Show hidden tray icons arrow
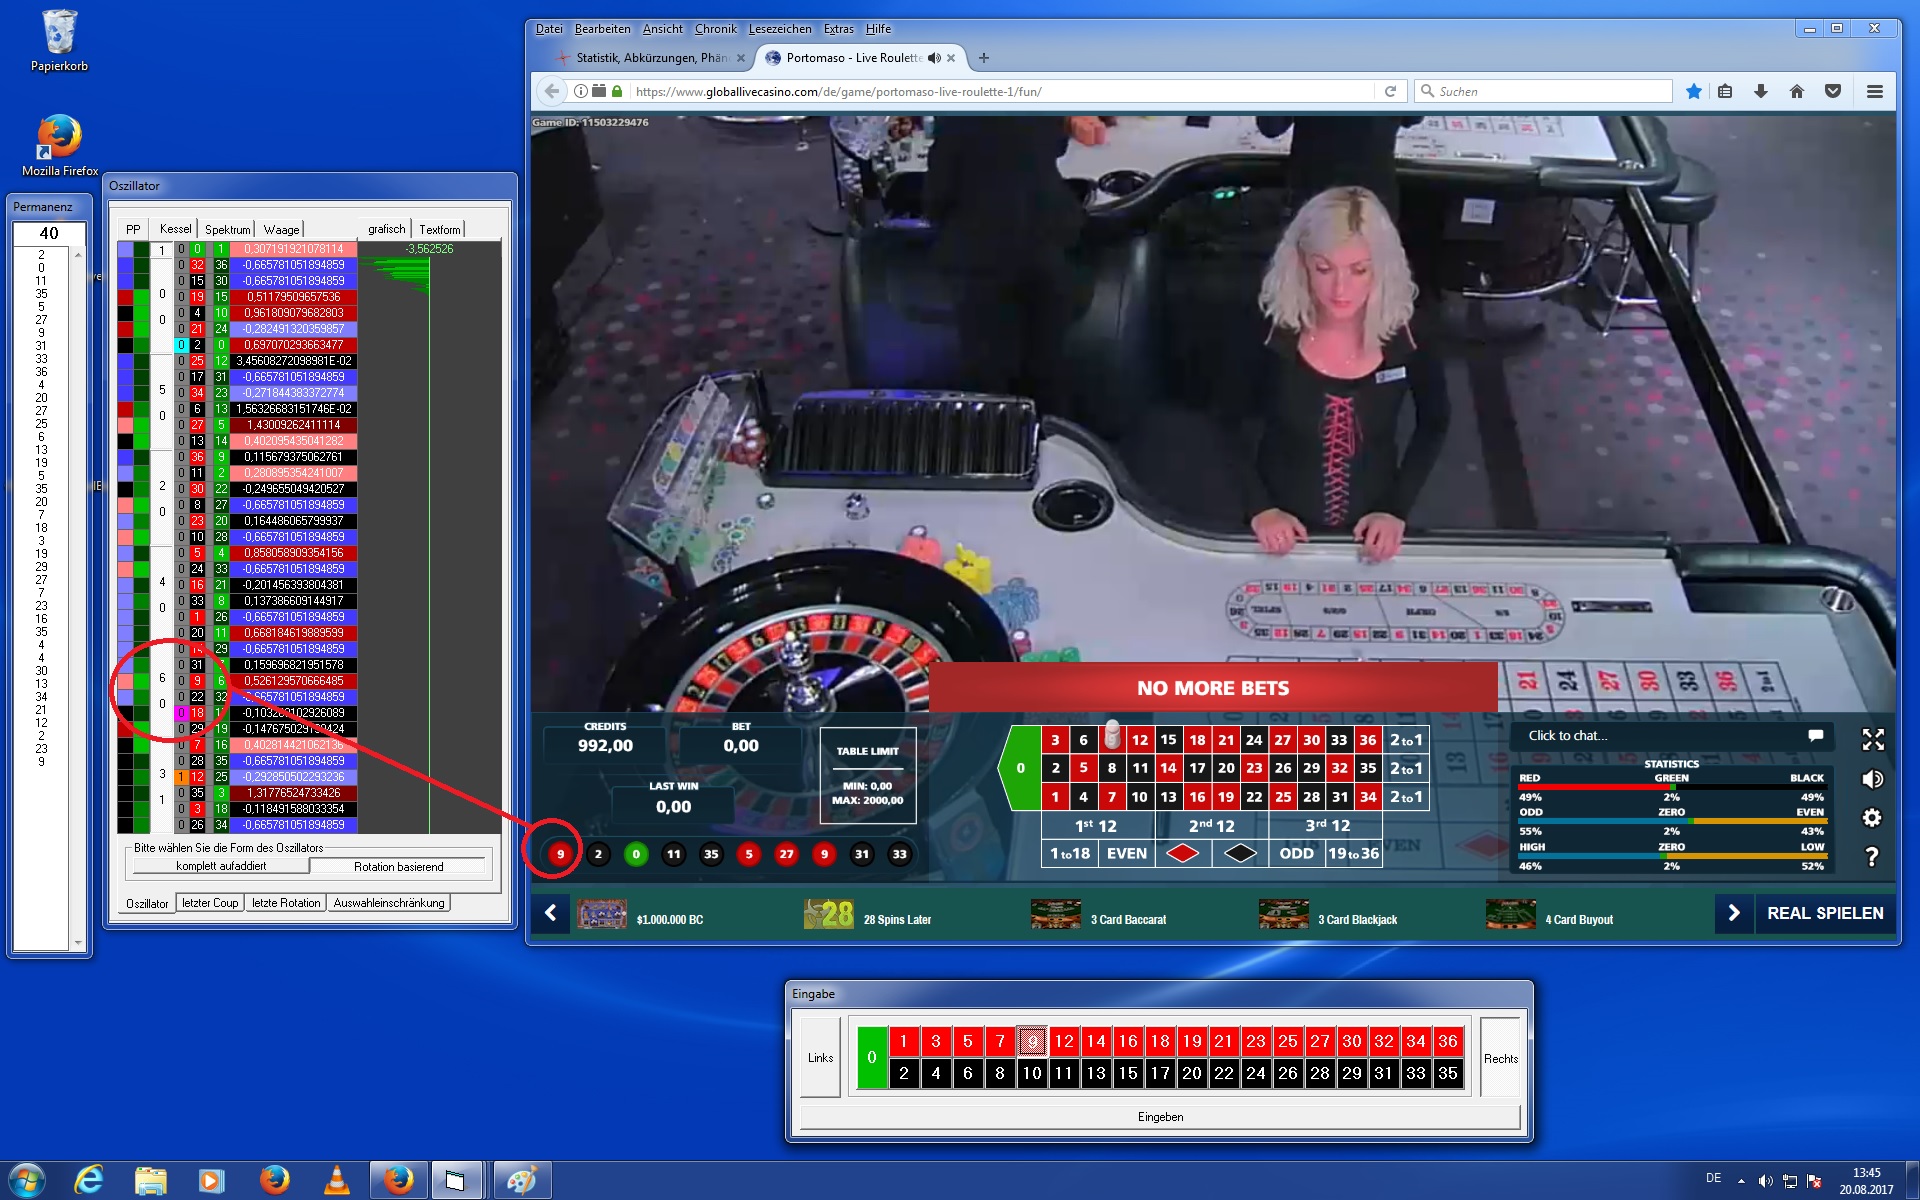1920x1200 pixels. click(1741, 1181)
